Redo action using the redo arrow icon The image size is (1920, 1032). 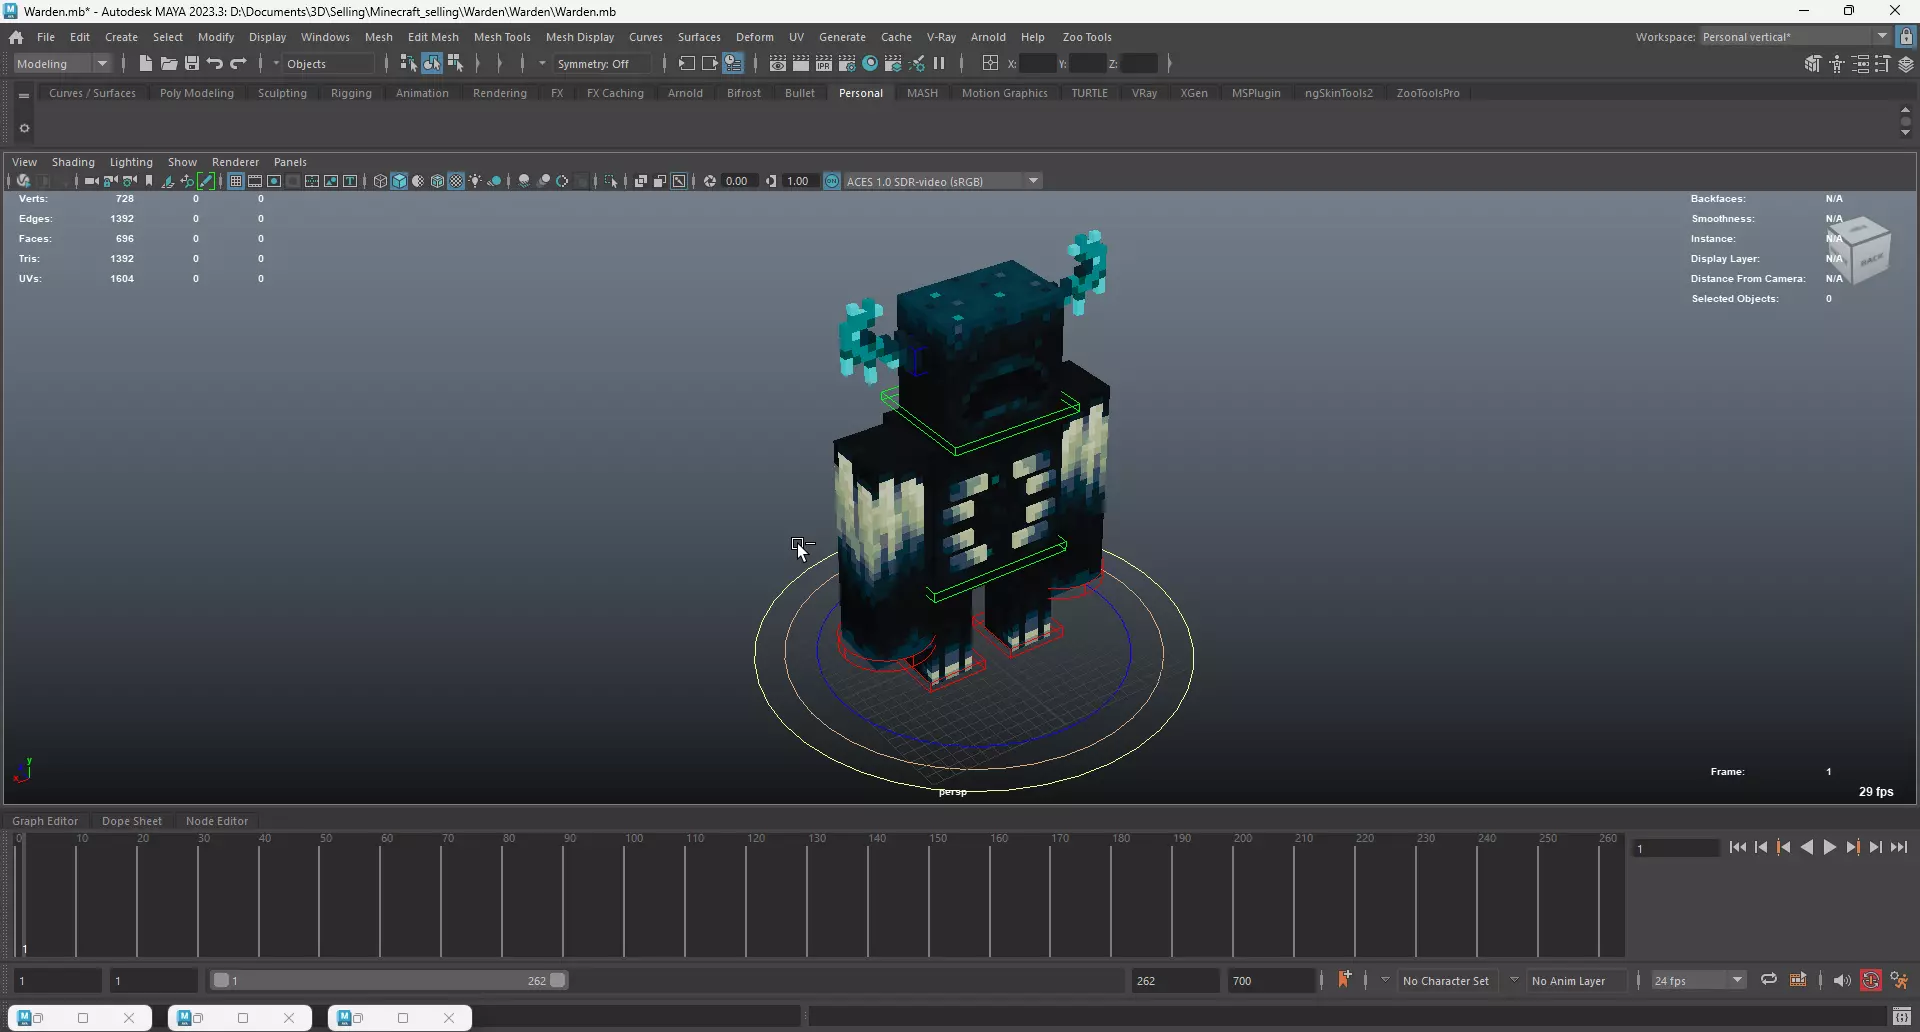pyautogui.click(x=238, y=64)
